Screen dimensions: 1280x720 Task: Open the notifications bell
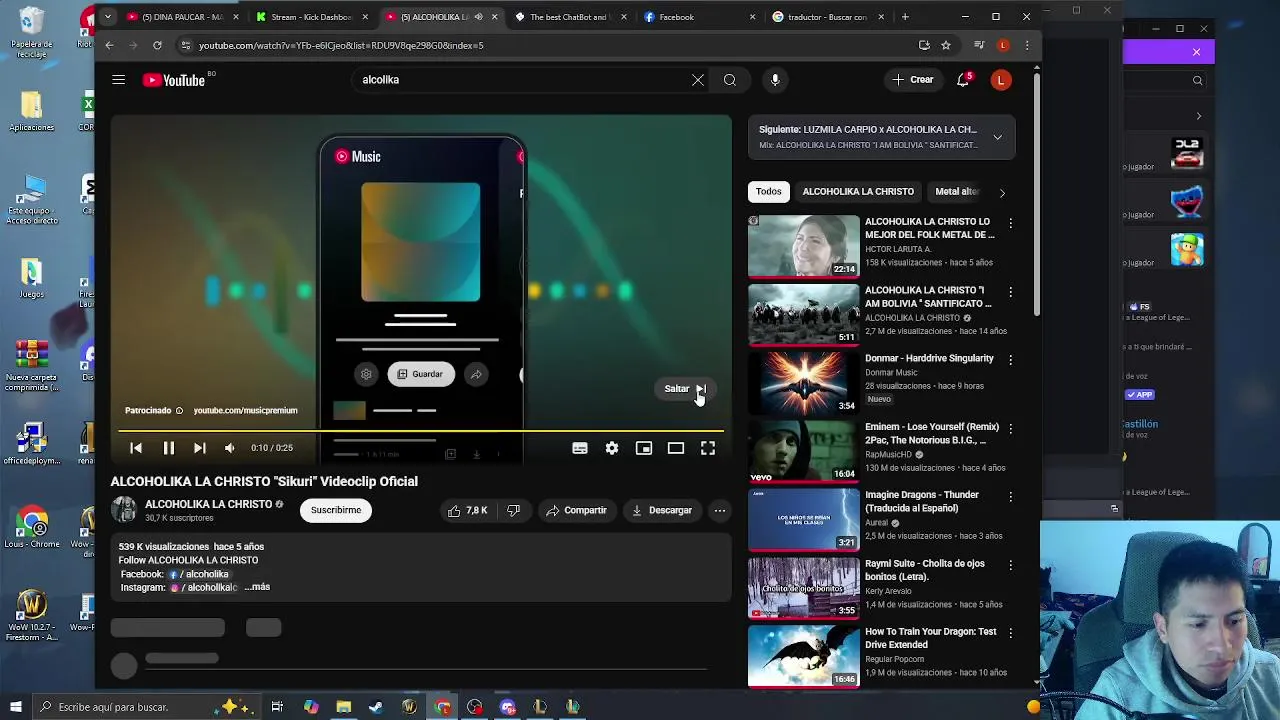(963, 80)
